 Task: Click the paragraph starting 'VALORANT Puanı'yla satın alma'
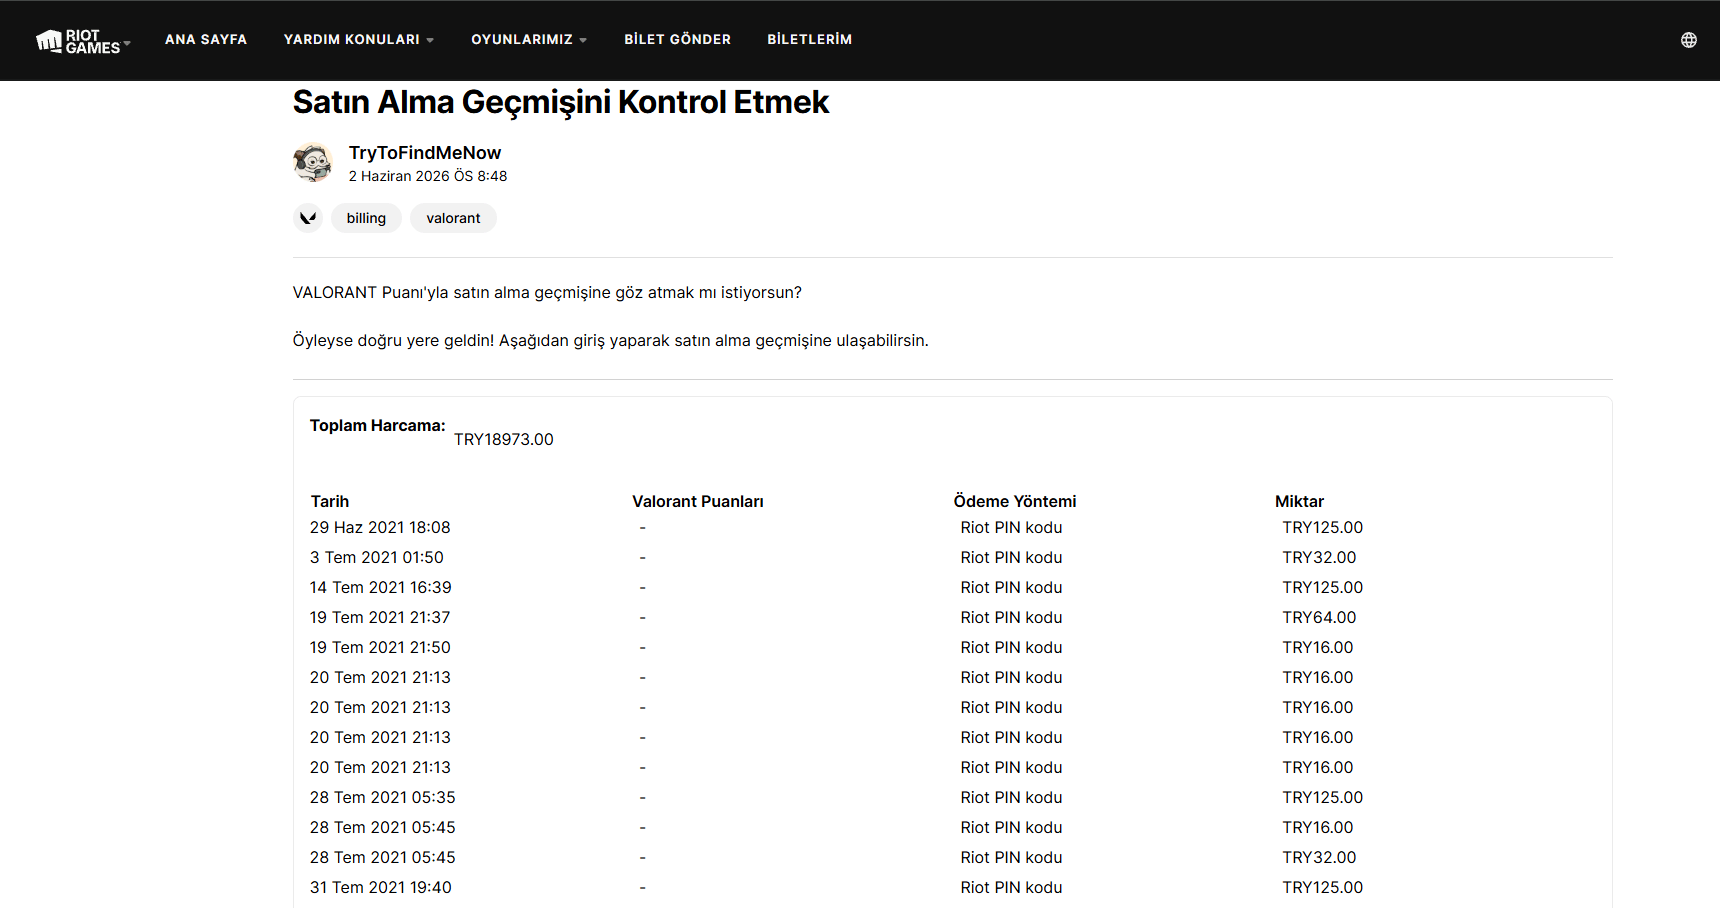[x=547, y=293]
